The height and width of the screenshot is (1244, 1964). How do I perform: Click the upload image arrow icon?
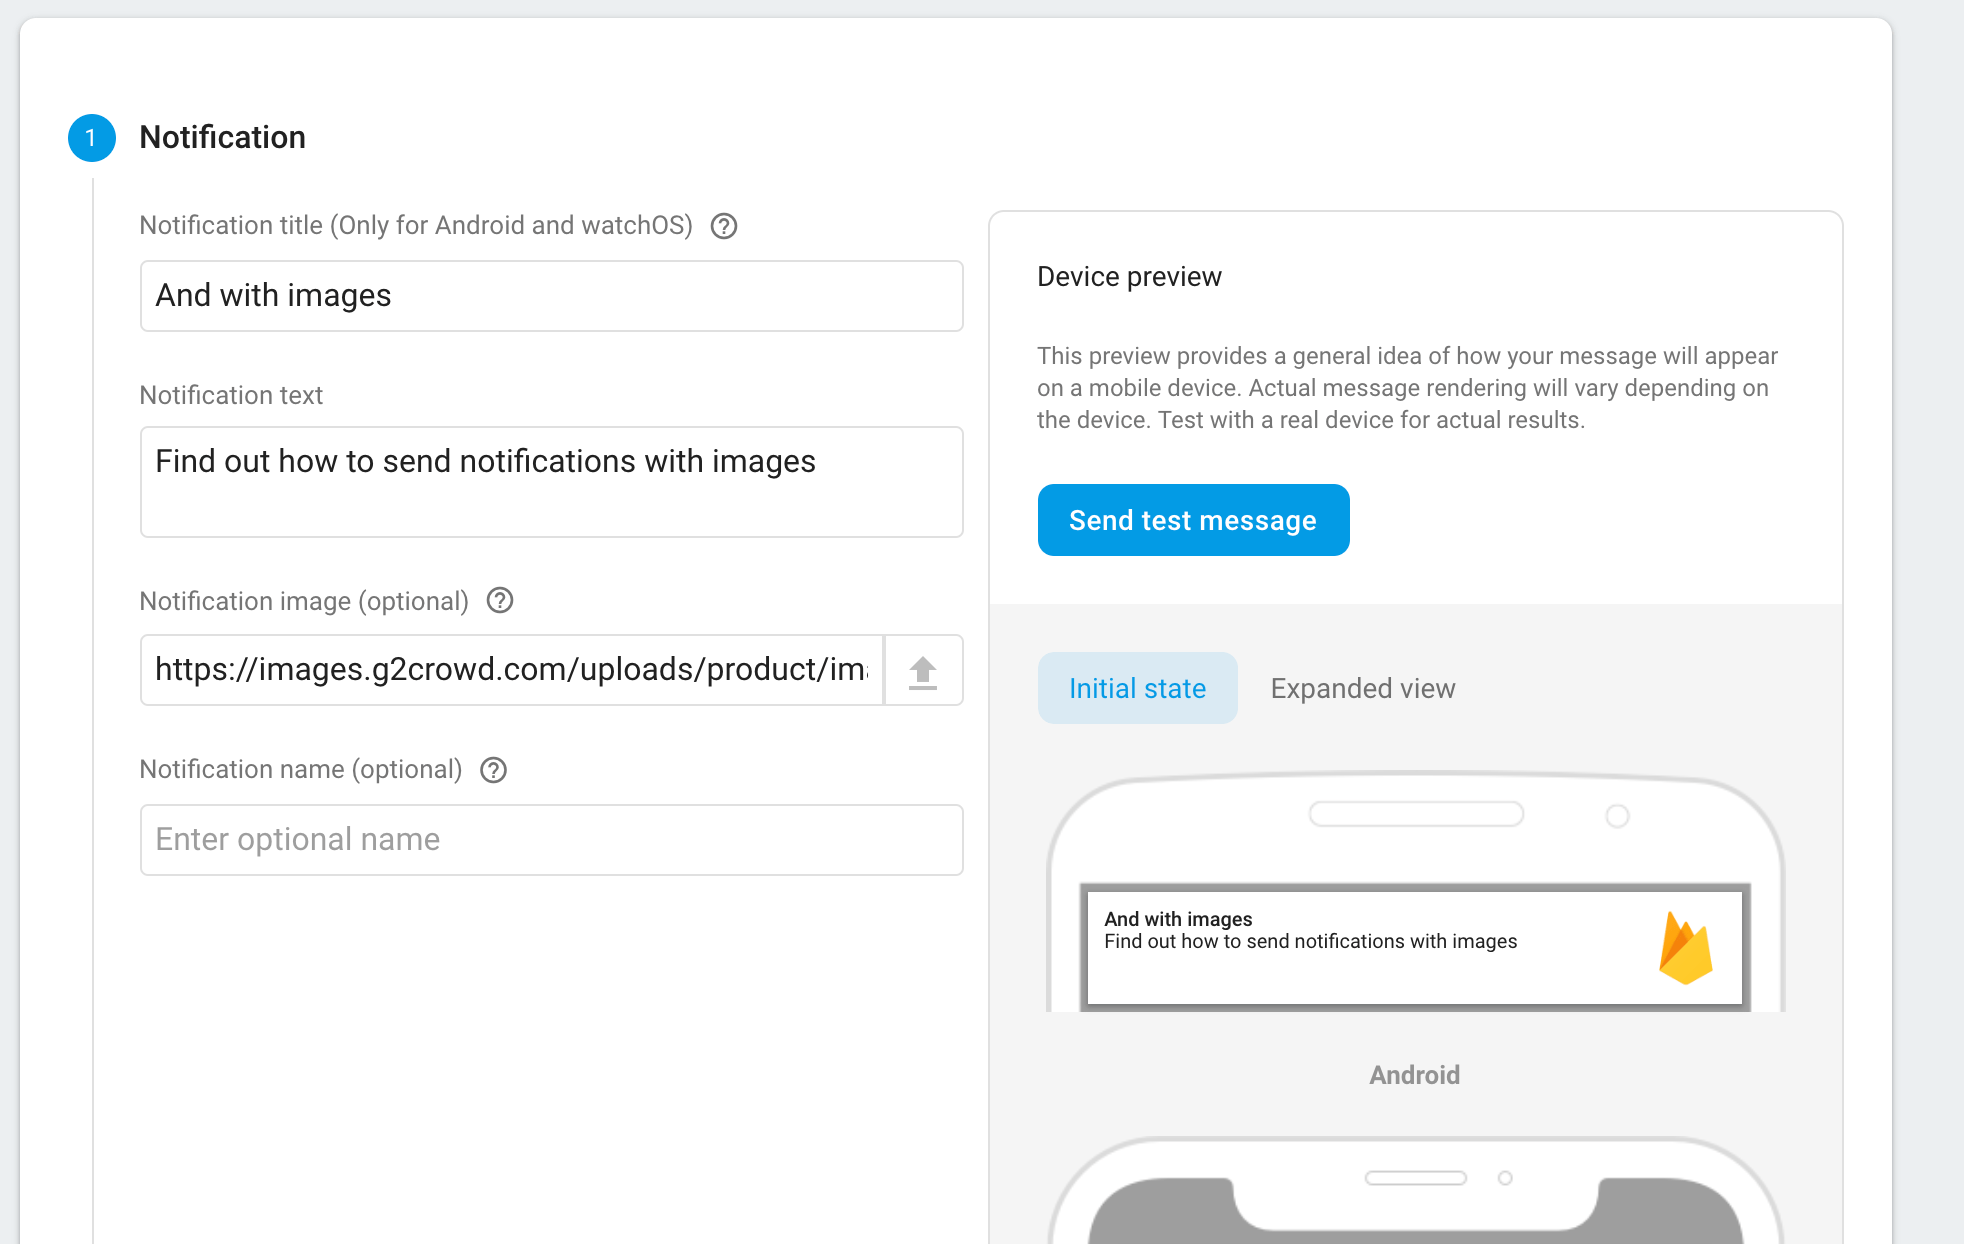[x=923, y=671]
